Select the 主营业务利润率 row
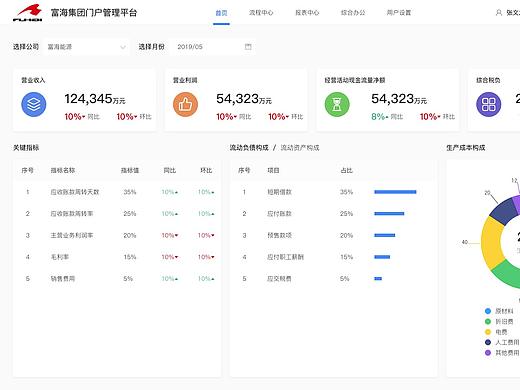Screen dimensions: 520x390 (x=117, y=235)
